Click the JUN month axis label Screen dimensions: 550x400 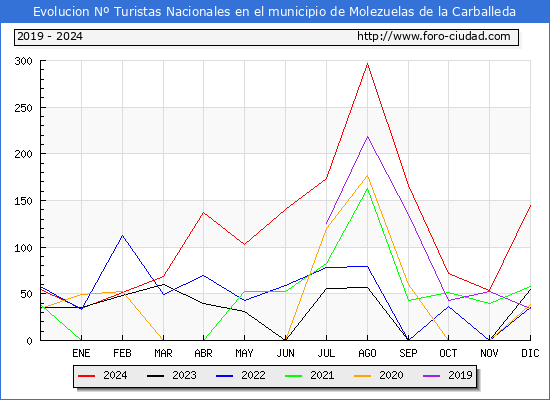(x=286, y=353)
